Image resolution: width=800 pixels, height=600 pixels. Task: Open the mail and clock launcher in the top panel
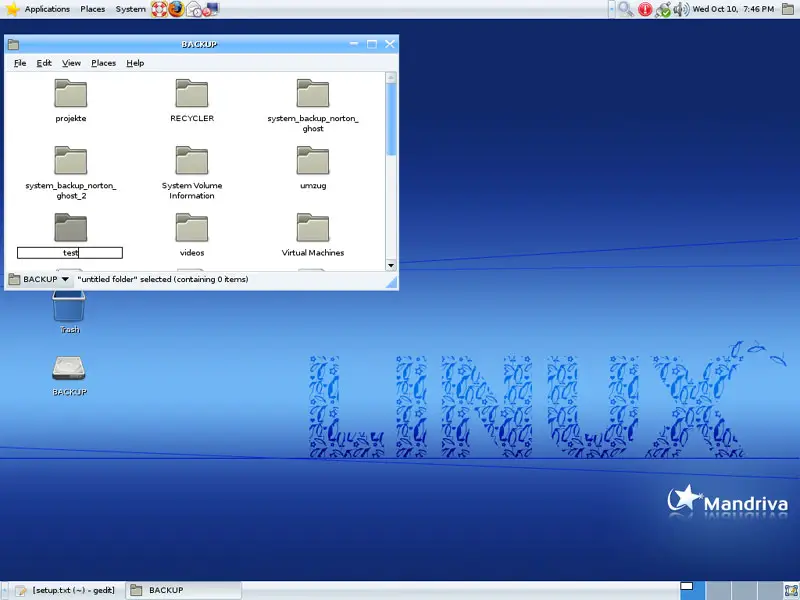point(194,9)
